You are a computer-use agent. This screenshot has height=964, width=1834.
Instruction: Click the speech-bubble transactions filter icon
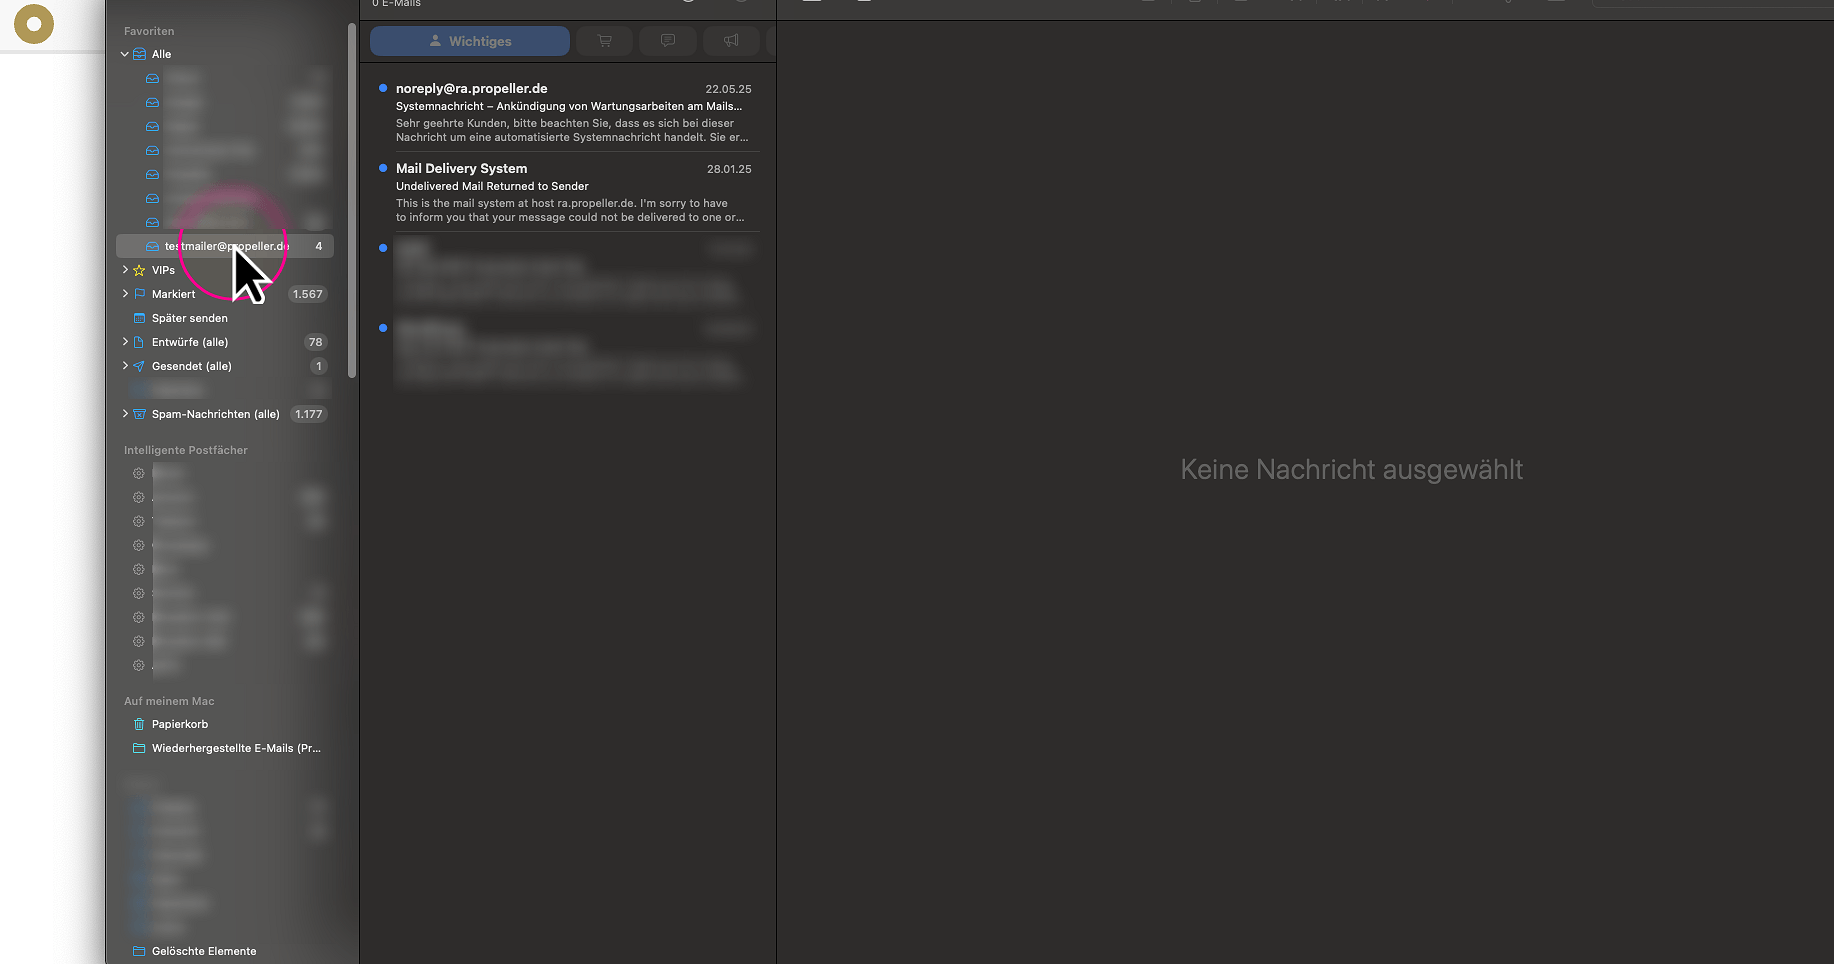pos(667,41)
